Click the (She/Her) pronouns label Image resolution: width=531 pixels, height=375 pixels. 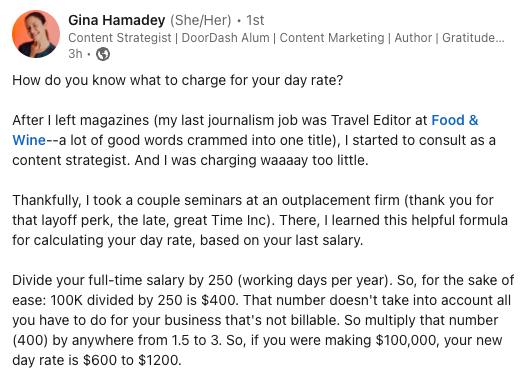[200, 20]
